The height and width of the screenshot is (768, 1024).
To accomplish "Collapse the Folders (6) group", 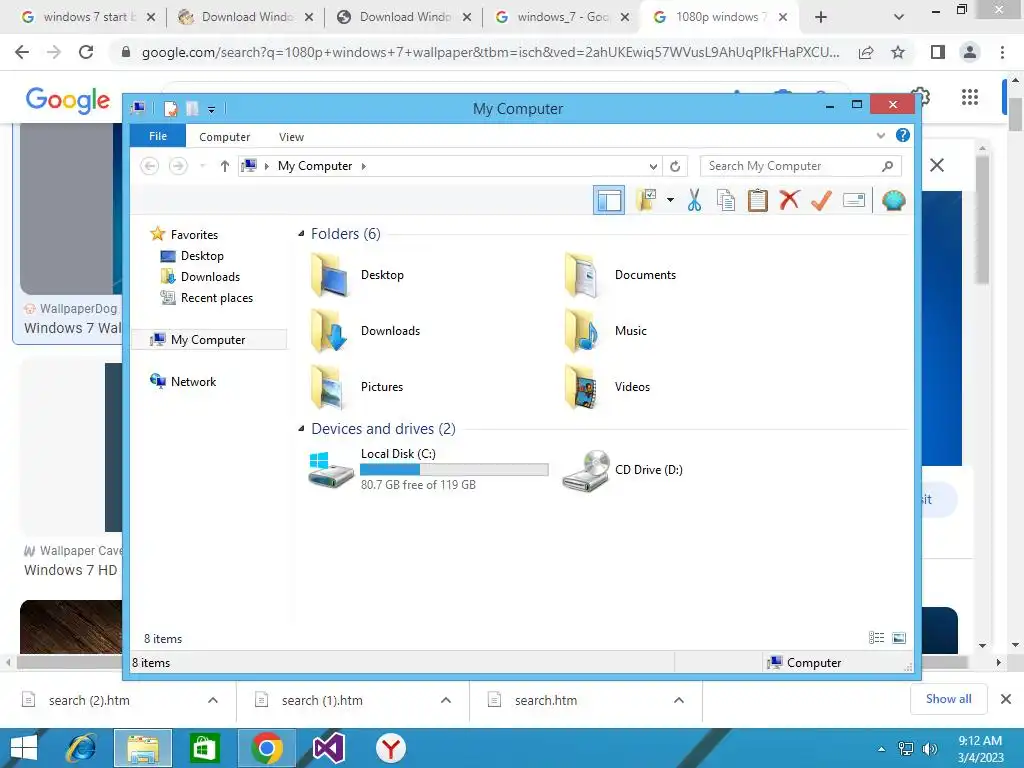I will pyautogui.click(x=301, y=234).
